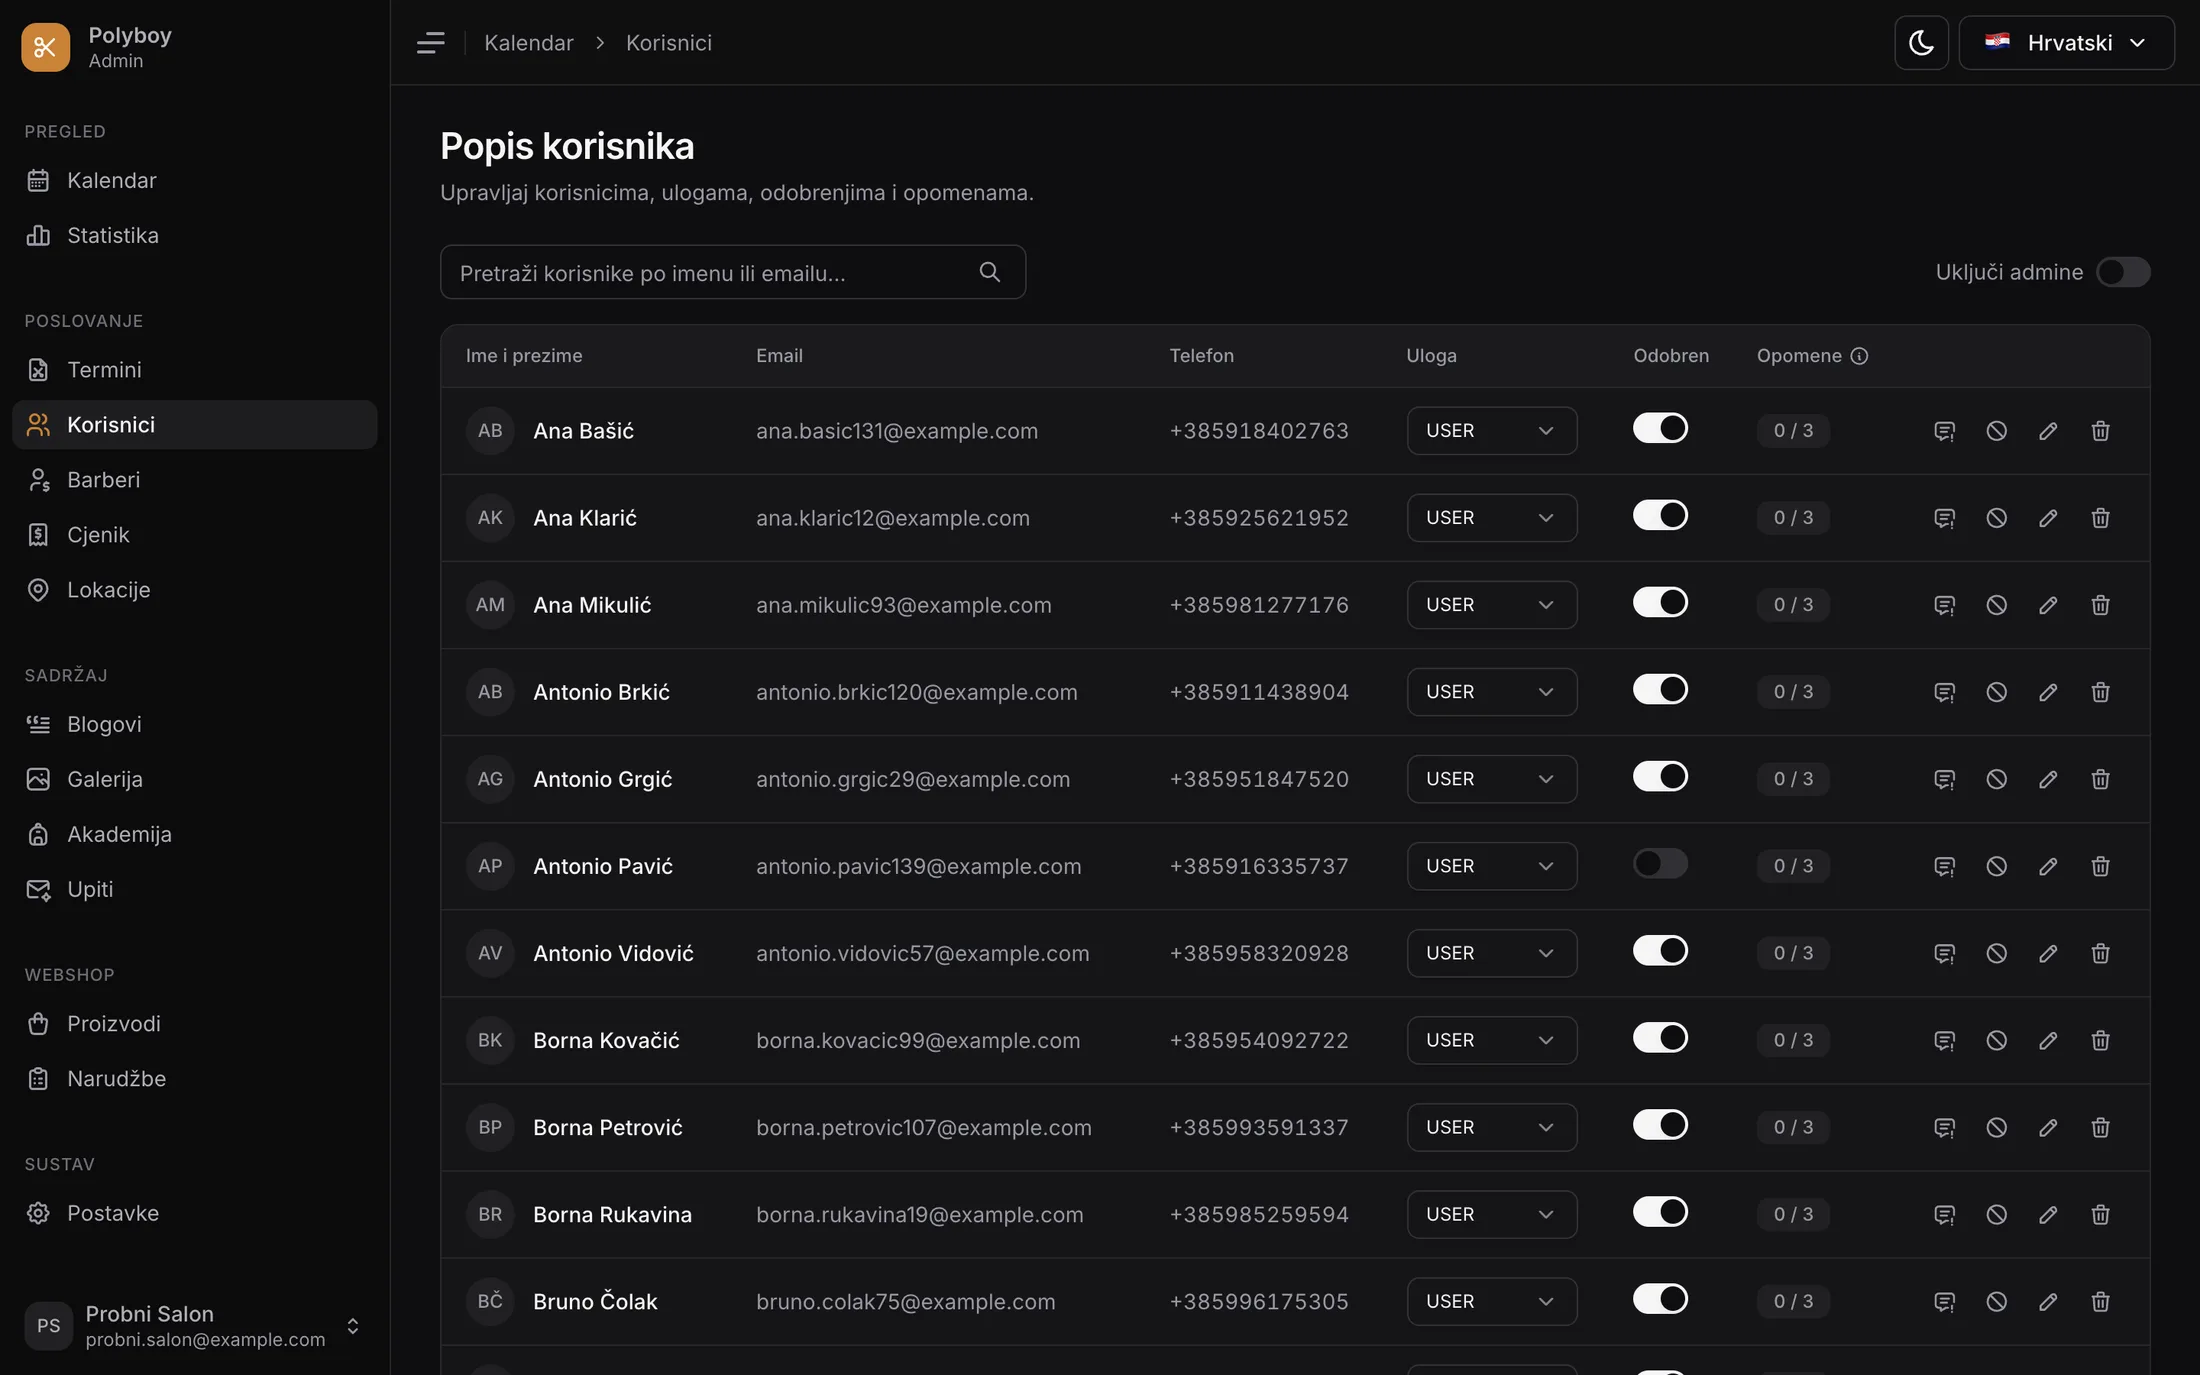Open Statistika in the sidebar
The height and width of the screenshot is (1375, 2200).
click(x=194, y=236)
